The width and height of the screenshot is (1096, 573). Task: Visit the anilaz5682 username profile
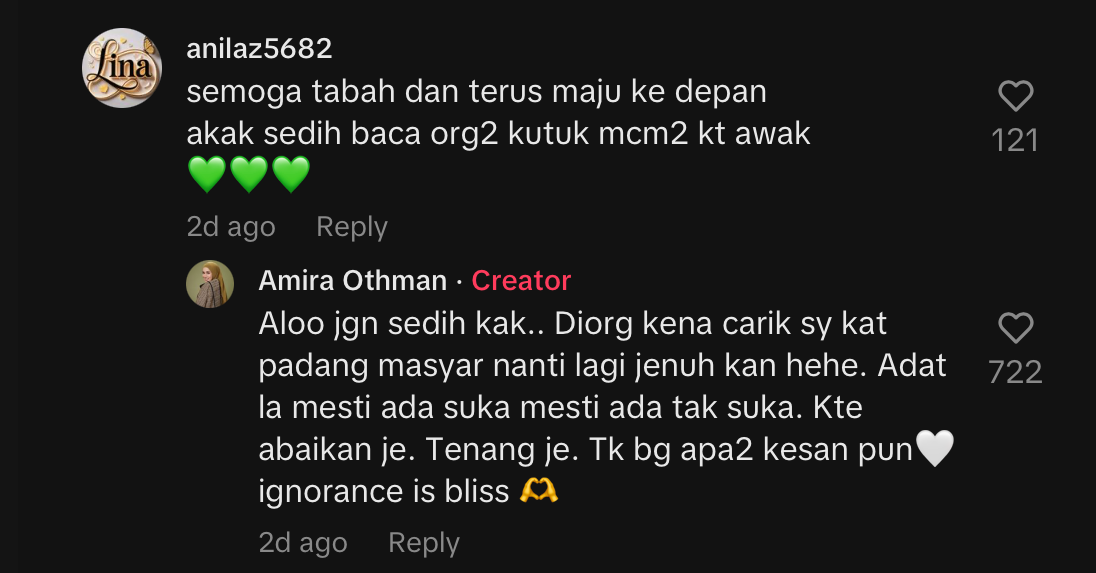259,48
